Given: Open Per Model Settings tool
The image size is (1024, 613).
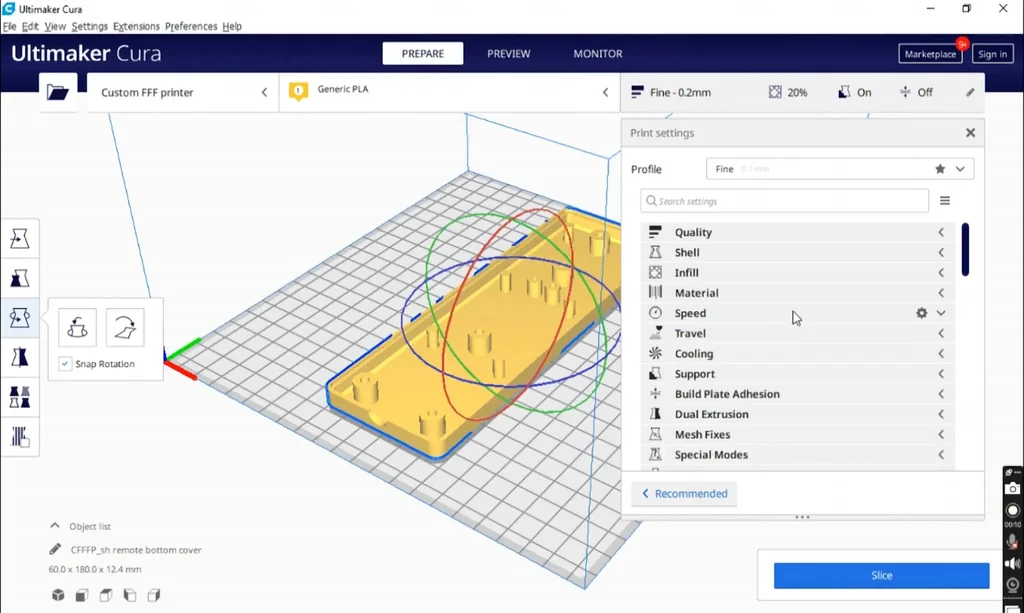Looking at the screenshot, I should tap(20, 397).
